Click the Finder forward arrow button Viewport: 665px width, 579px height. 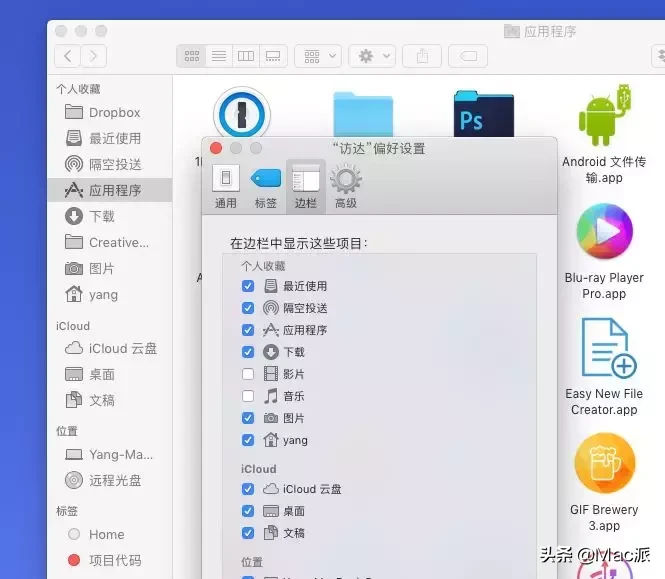click(93, 56)
